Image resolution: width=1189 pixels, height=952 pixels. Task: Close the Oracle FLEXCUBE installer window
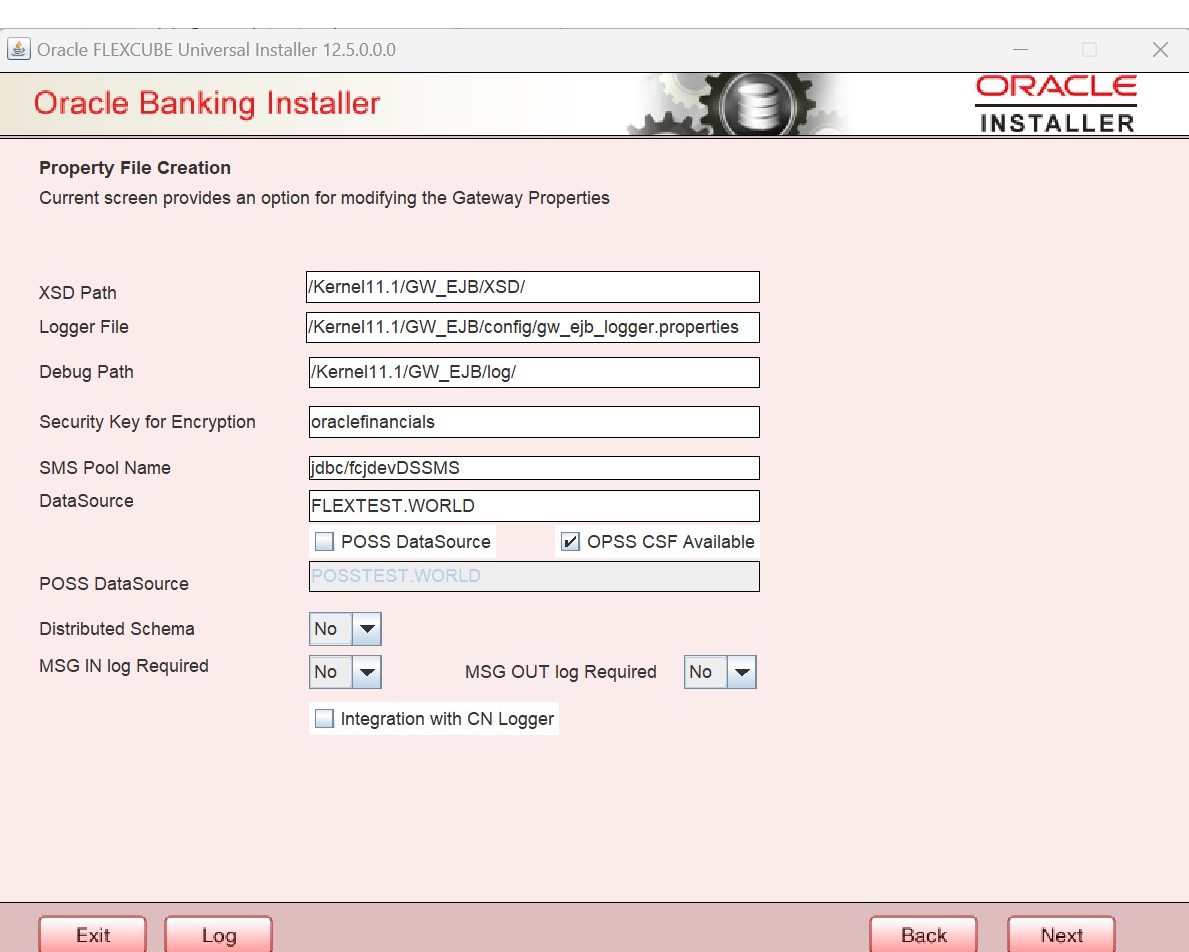[x=1160, y=49]
